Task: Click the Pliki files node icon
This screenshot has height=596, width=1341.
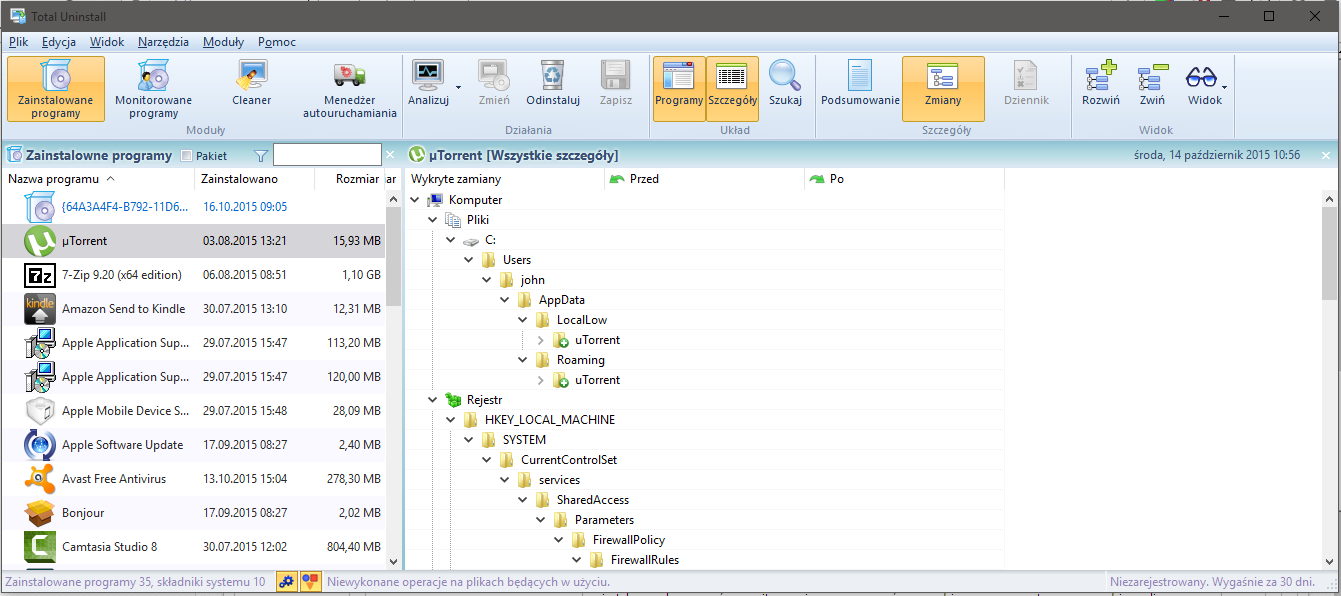Action: [453, 220]
